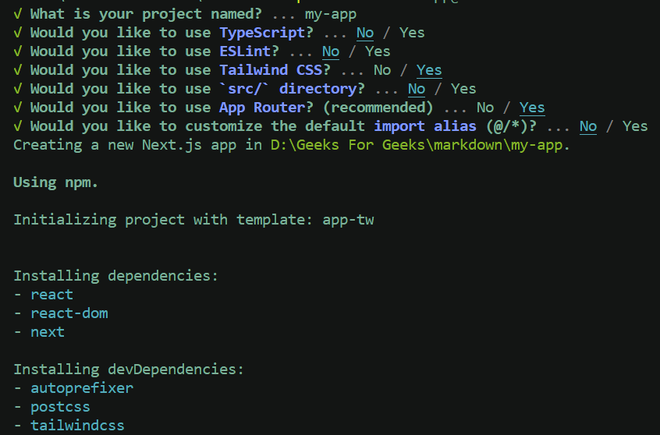
Task: Select No for the src/ directory prompt
Action: [416, 88]
